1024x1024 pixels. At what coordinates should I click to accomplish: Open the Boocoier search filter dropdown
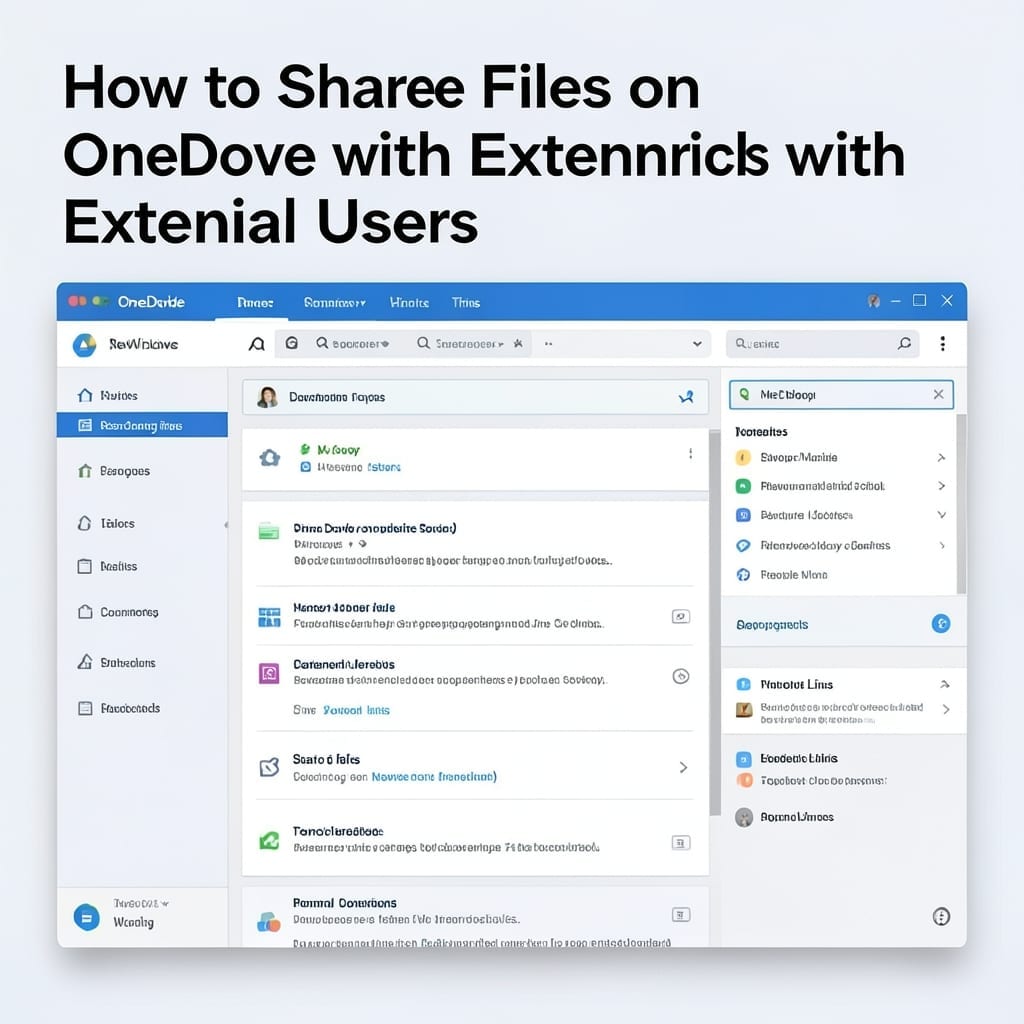click(x=353, y=344)
